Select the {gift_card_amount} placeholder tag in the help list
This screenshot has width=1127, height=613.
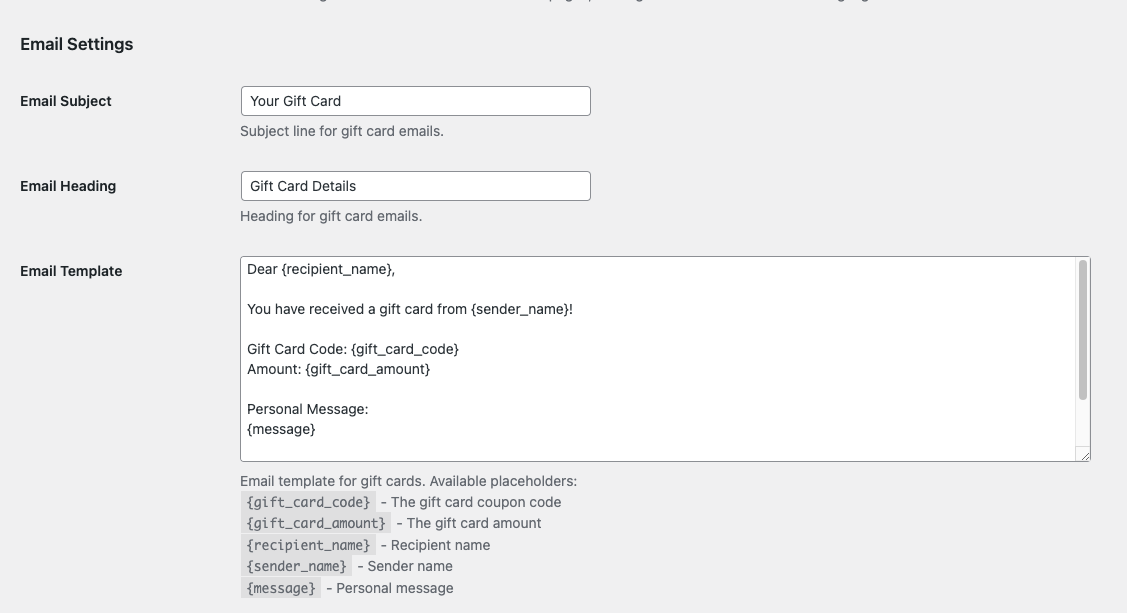pyautogui.click(x=315, y=523)
